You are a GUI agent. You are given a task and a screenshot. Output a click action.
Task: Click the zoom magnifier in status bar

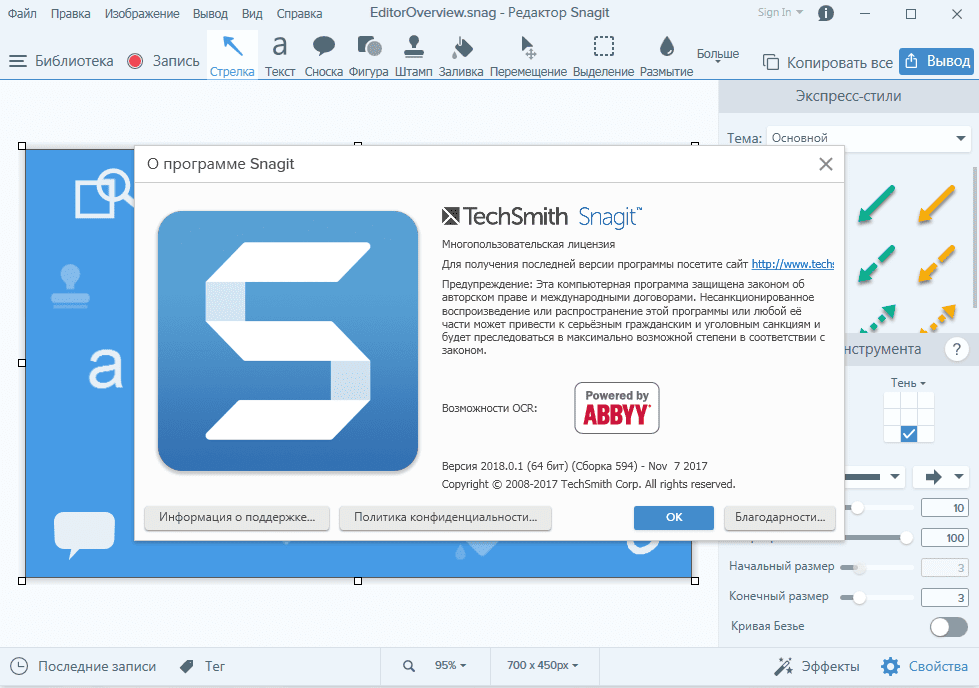(409, 666)
